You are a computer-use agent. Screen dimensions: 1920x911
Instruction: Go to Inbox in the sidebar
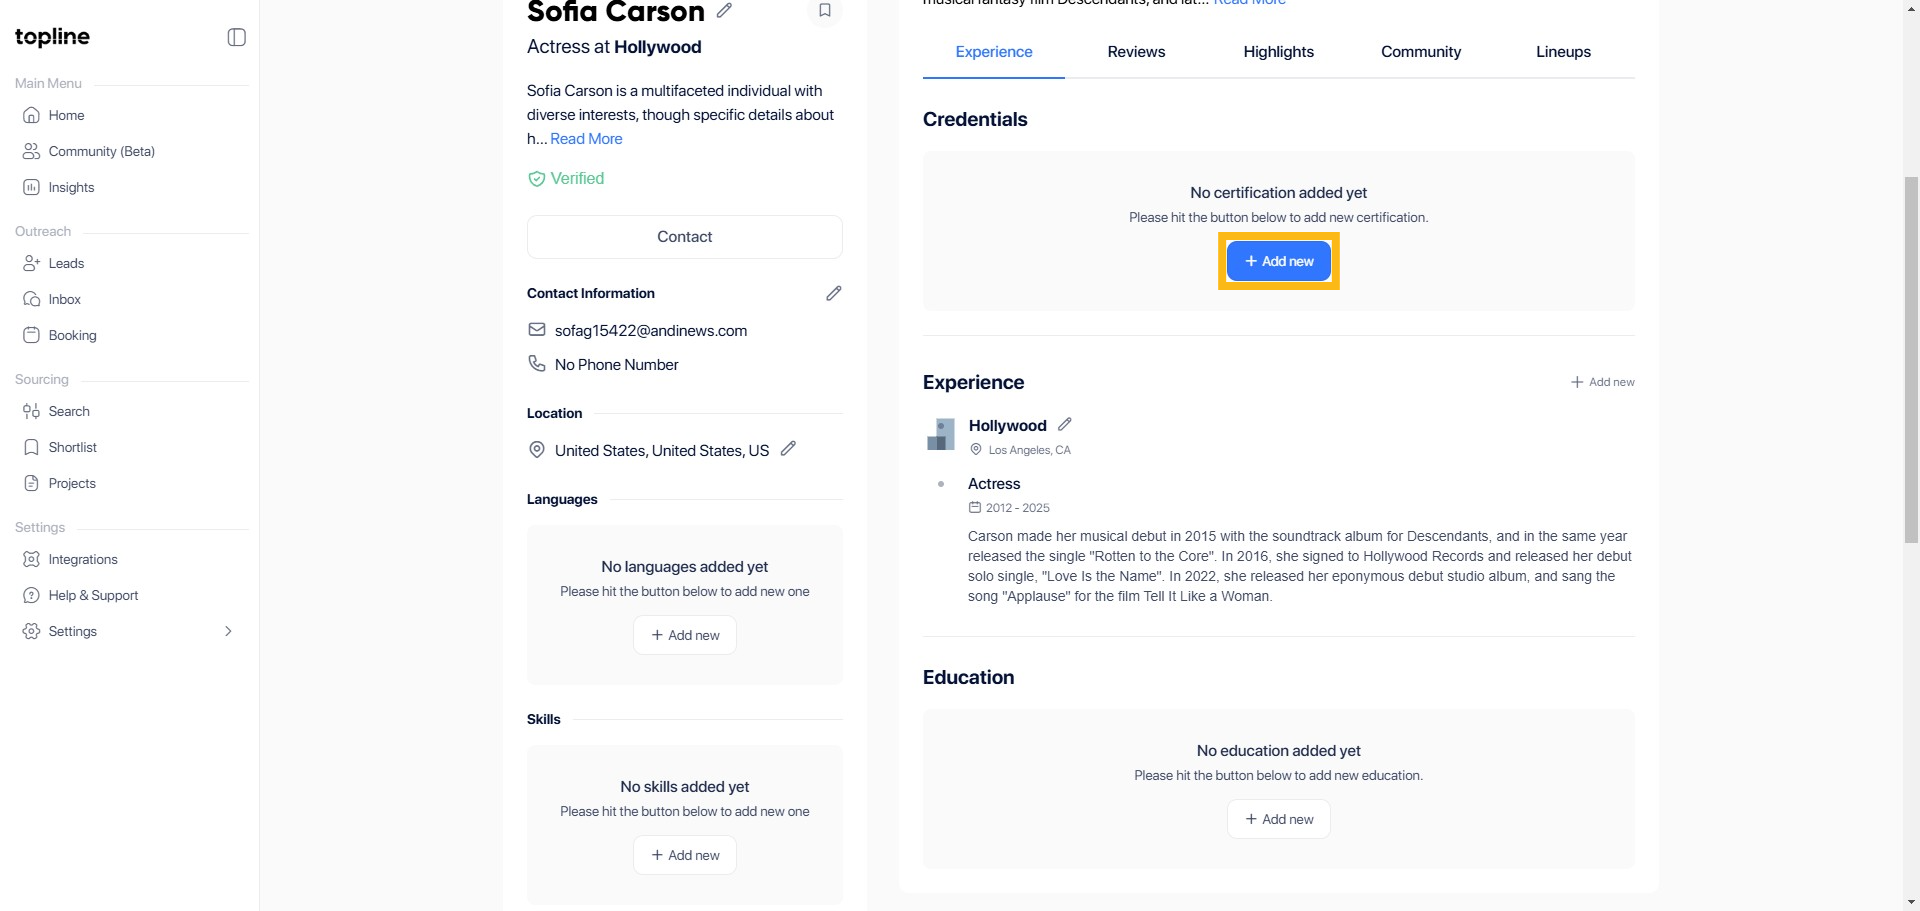(64, 299)
